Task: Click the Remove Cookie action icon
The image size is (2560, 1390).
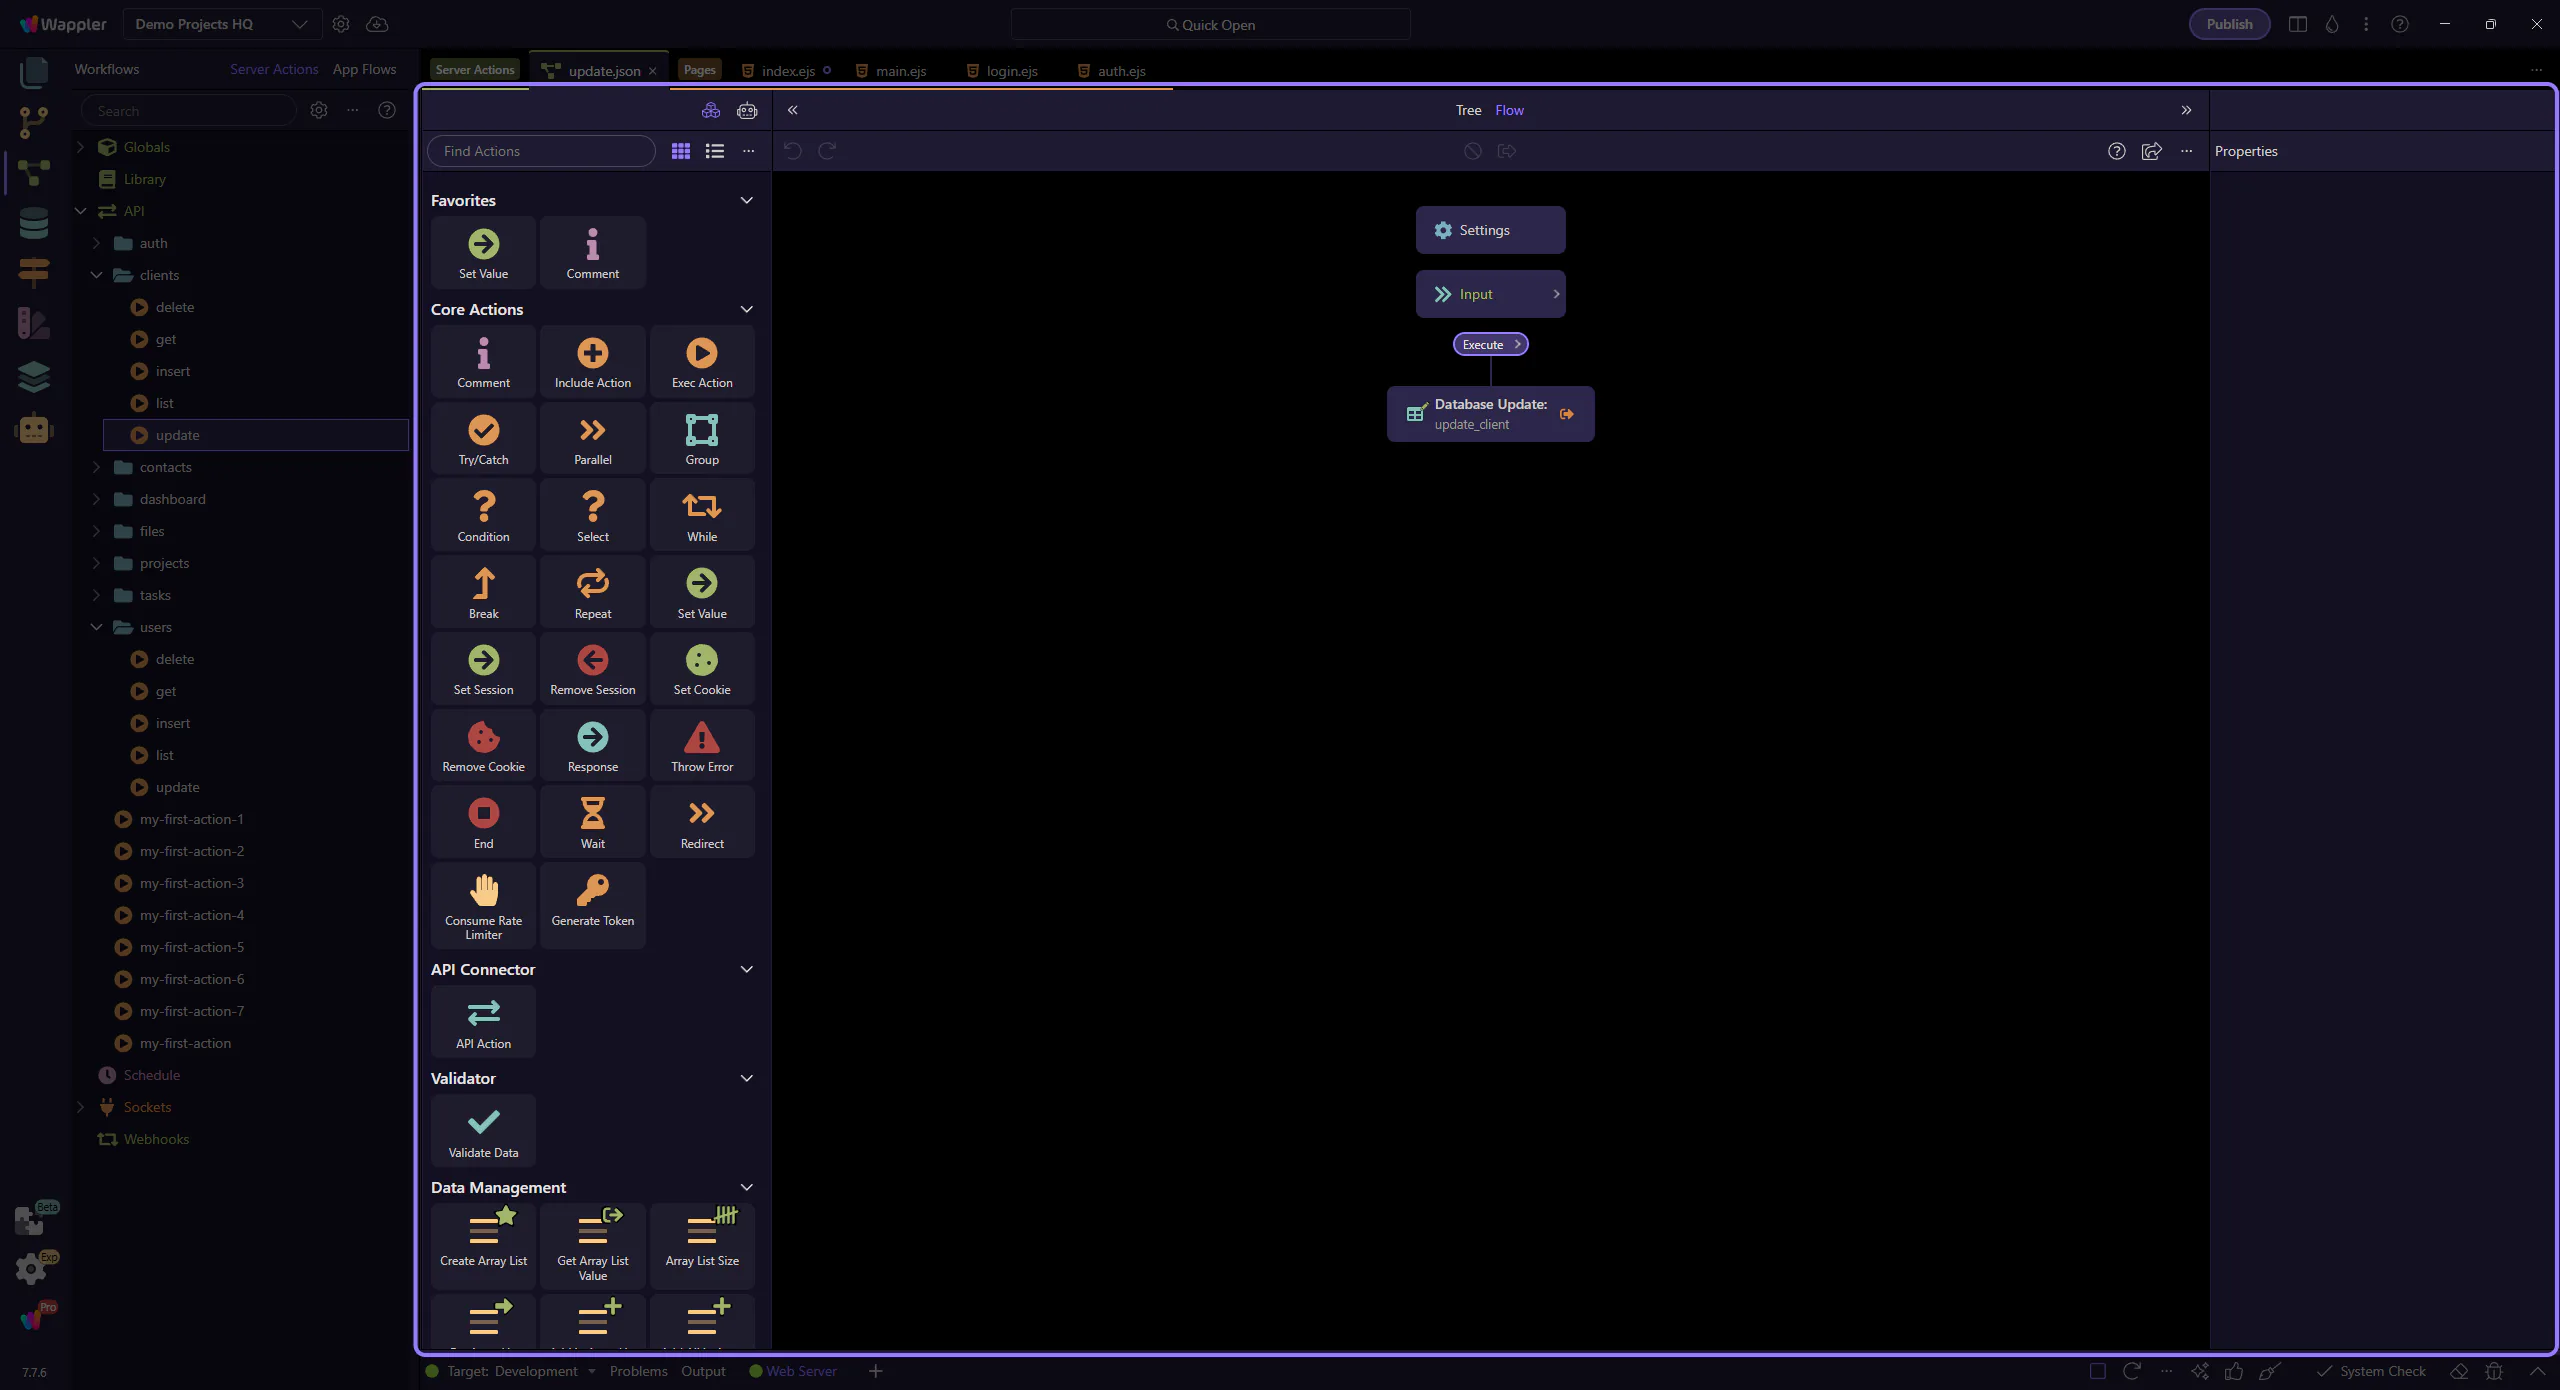Action: pos(483,738)
